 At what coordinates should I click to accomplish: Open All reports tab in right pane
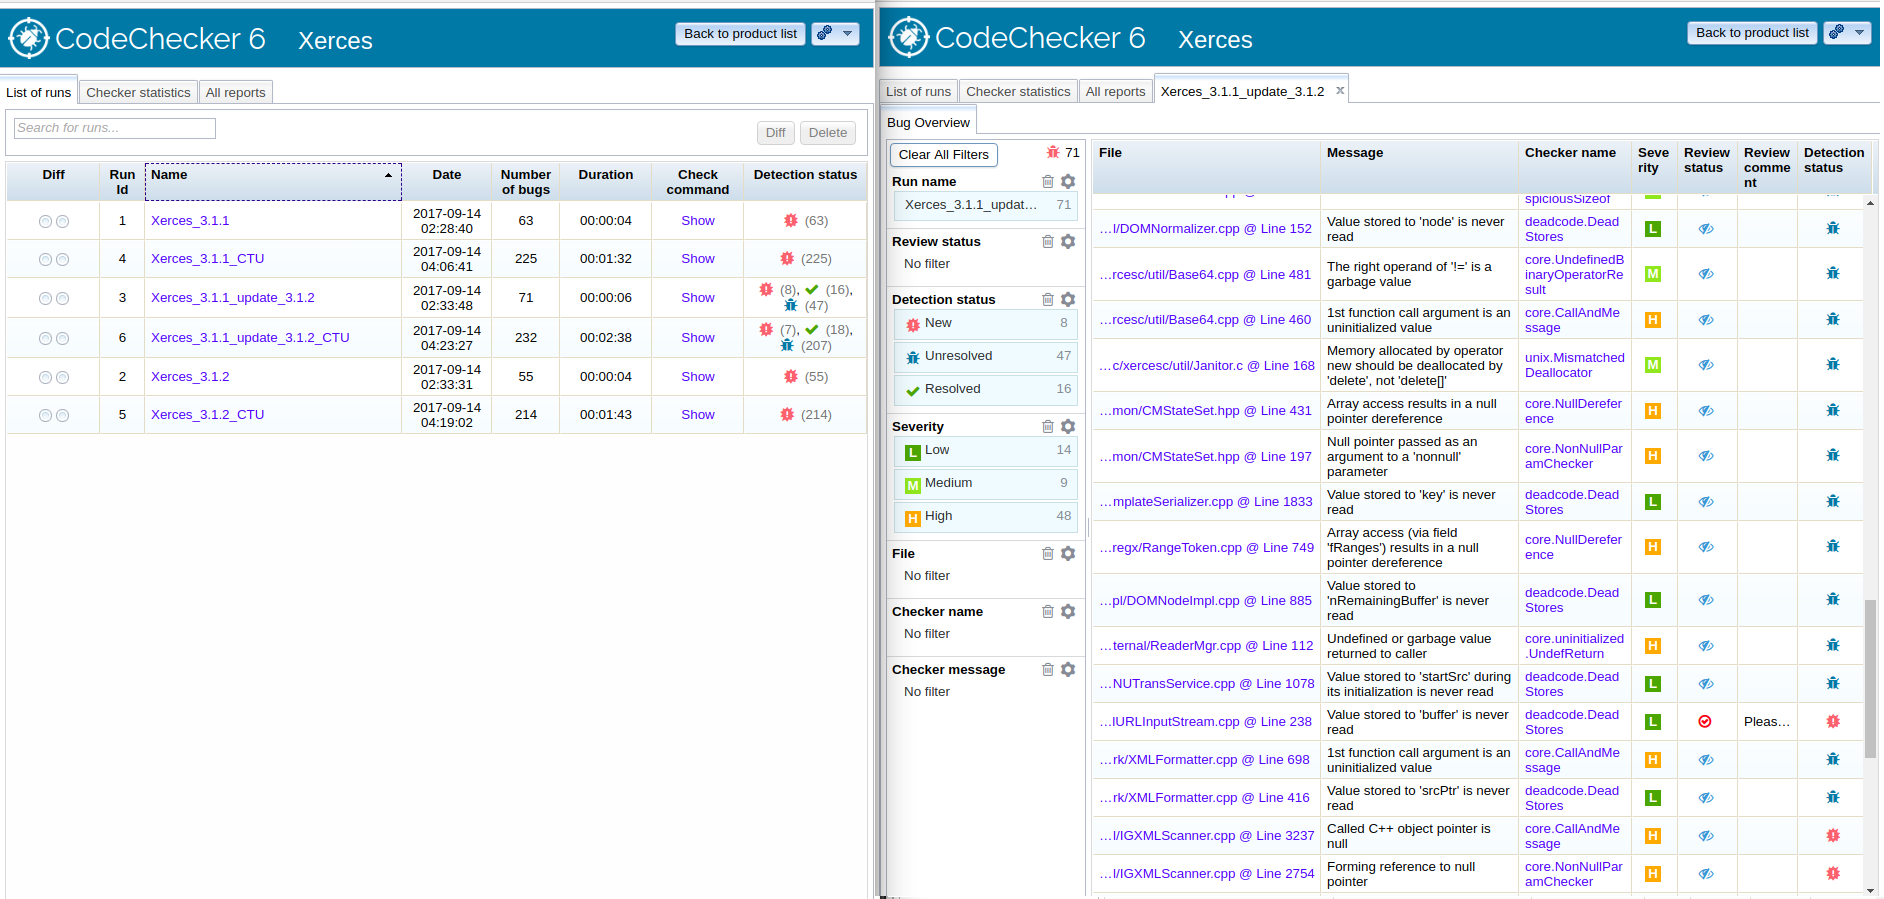pyautogui.click(x=1115, y=92)
